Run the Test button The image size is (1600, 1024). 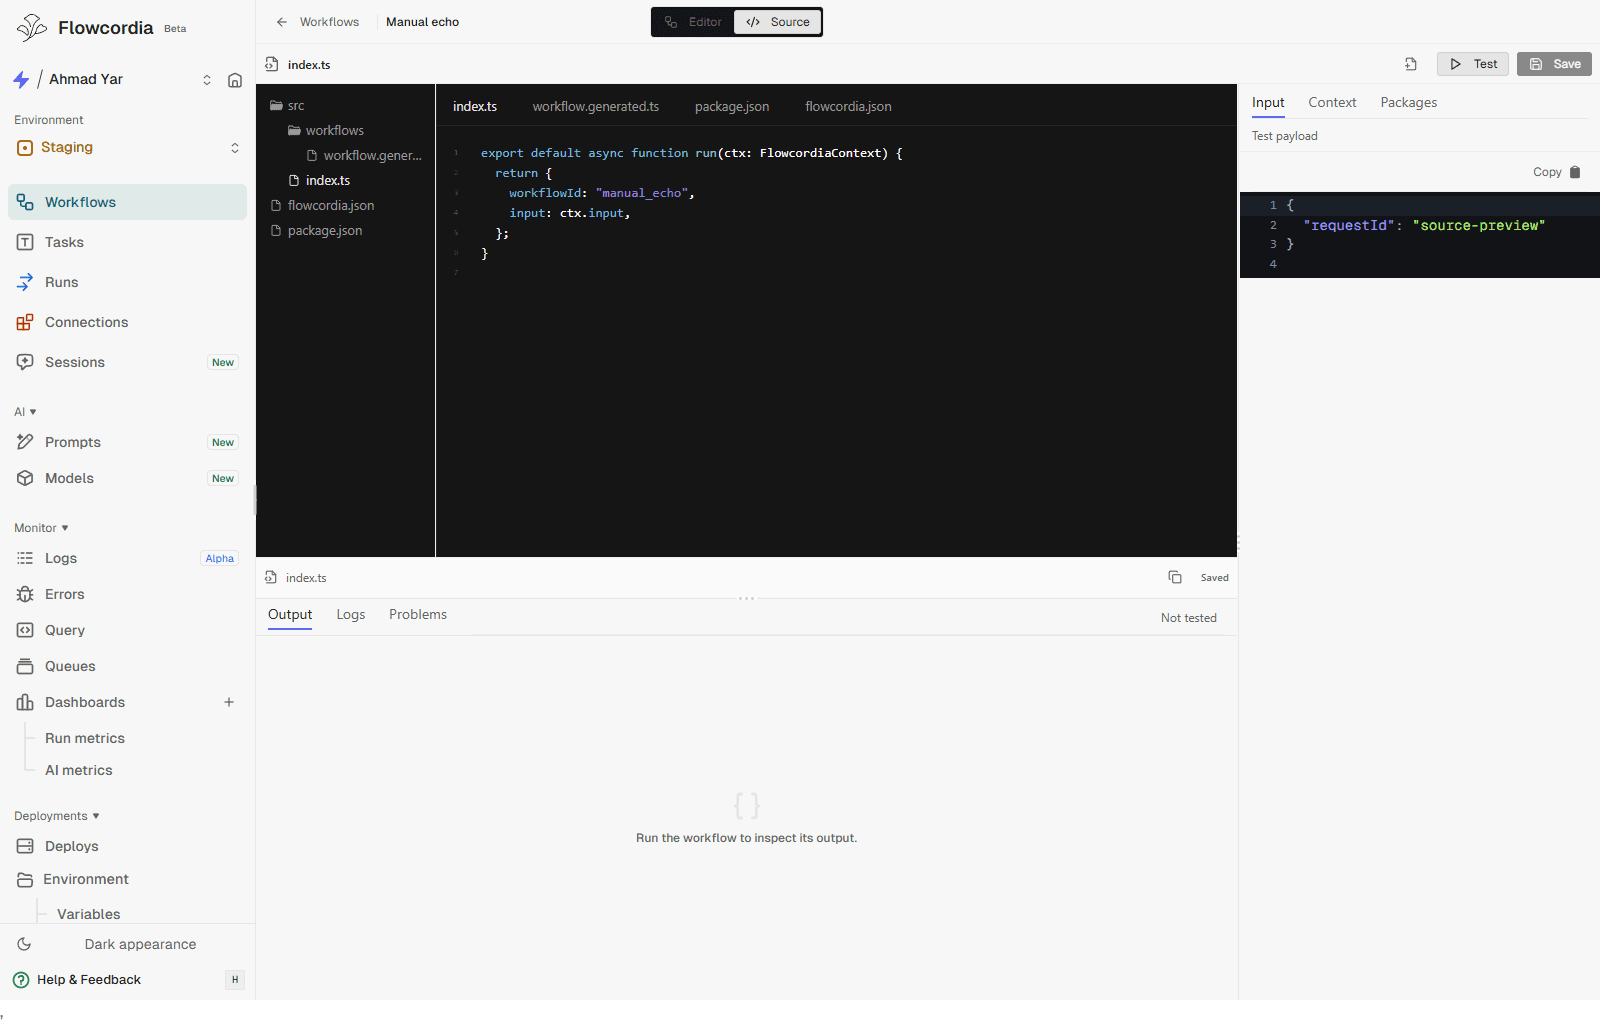coord(1473,64)
